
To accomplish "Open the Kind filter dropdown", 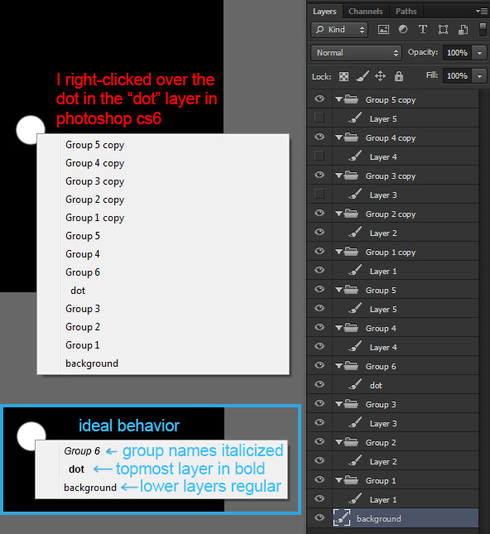I will [339, 30].
